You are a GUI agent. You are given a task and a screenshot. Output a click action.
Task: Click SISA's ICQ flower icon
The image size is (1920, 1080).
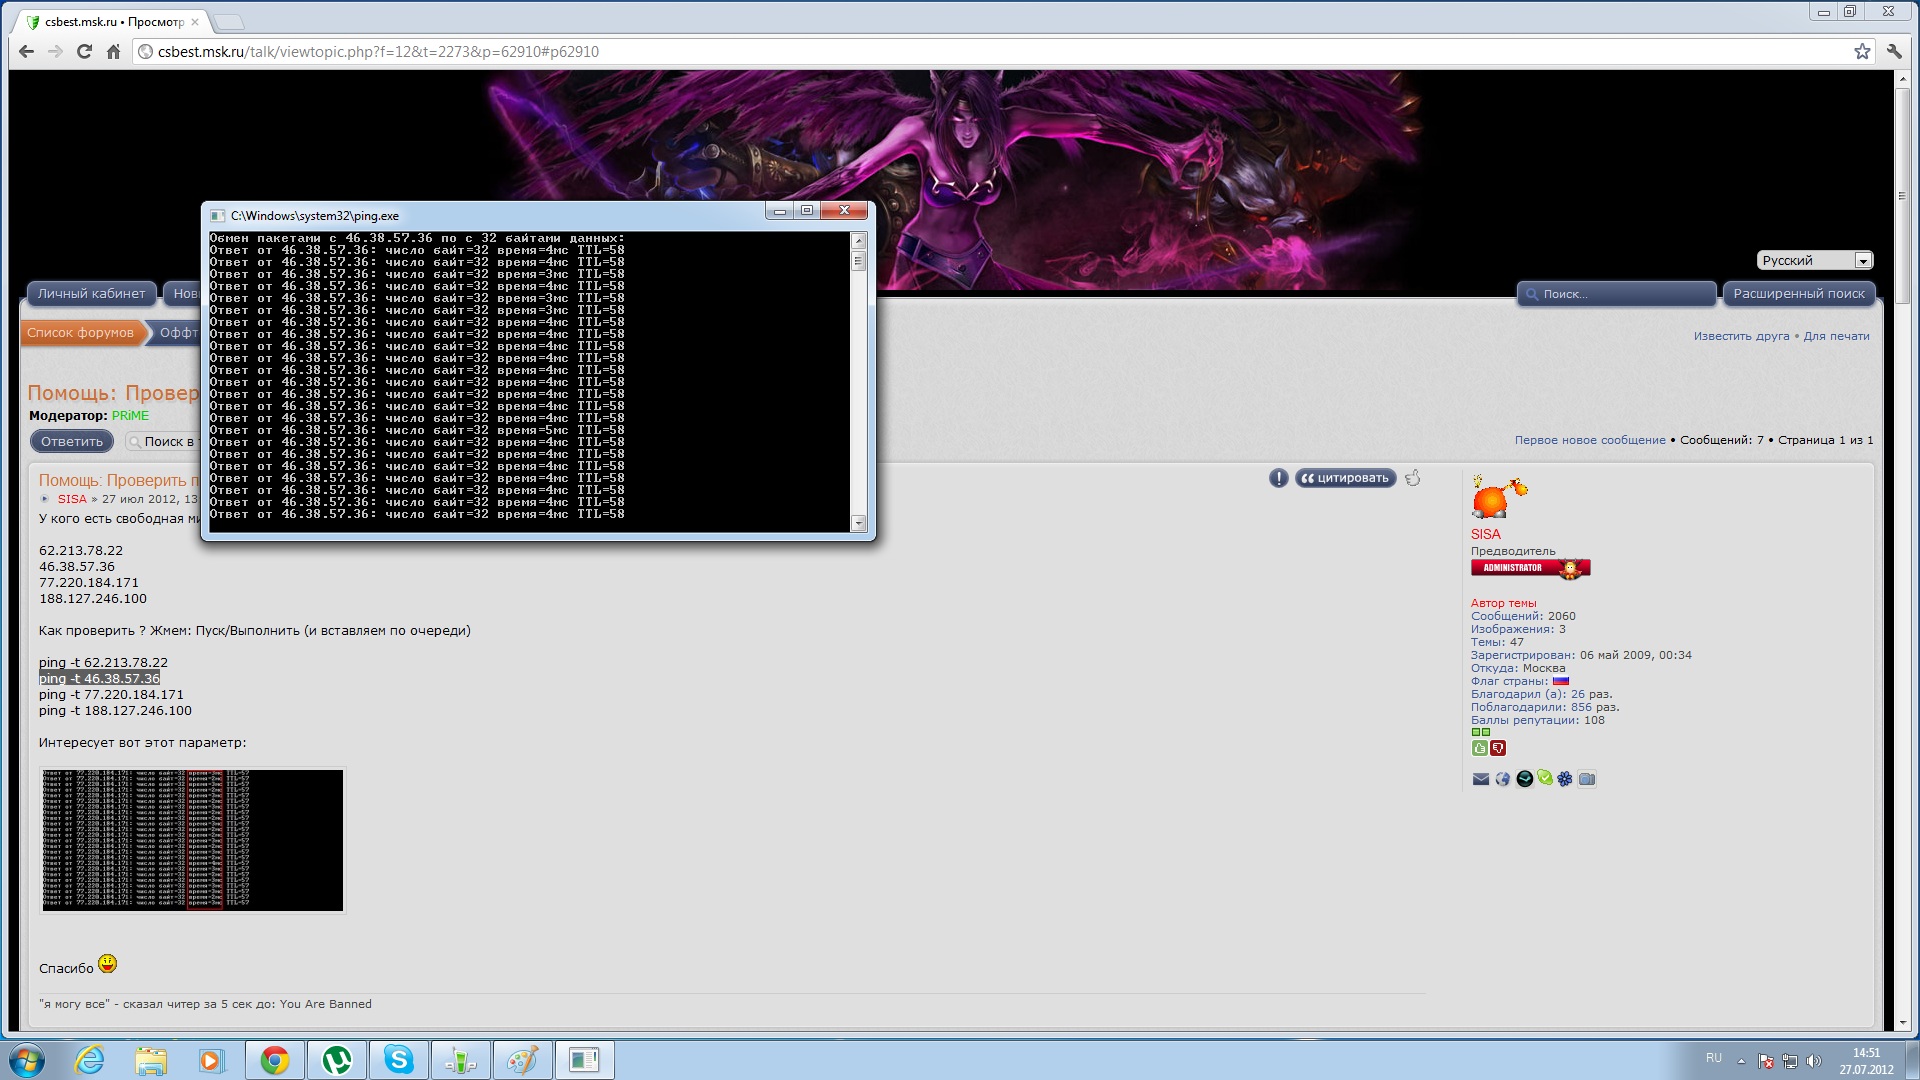1565,779
